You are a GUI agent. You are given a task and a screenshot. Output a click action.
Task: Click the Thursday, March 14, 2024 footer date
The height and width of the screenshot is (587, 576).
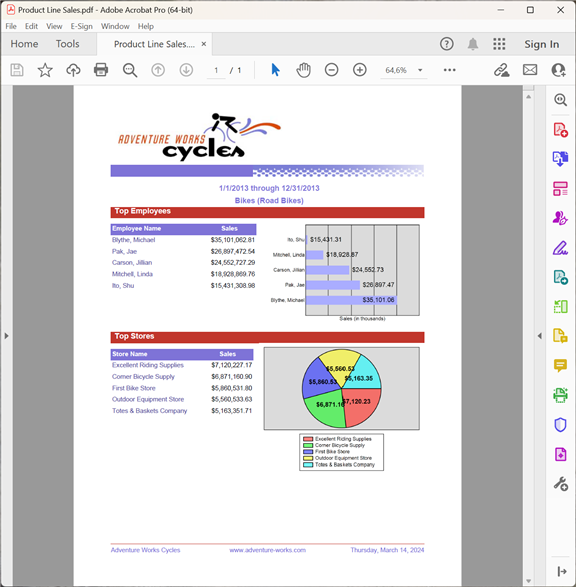click(387, 550)
